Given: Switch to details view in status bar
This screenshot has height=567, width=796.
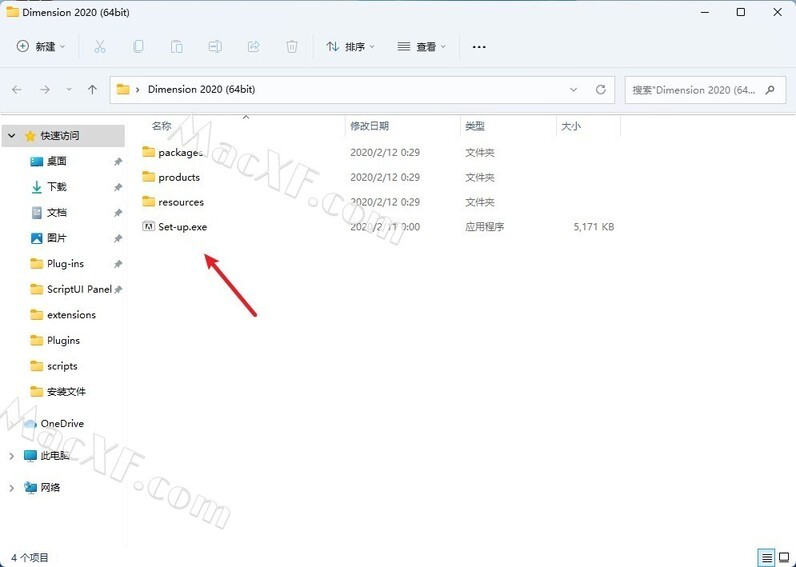Looking at the screenshot, I should tap(767, 557).
